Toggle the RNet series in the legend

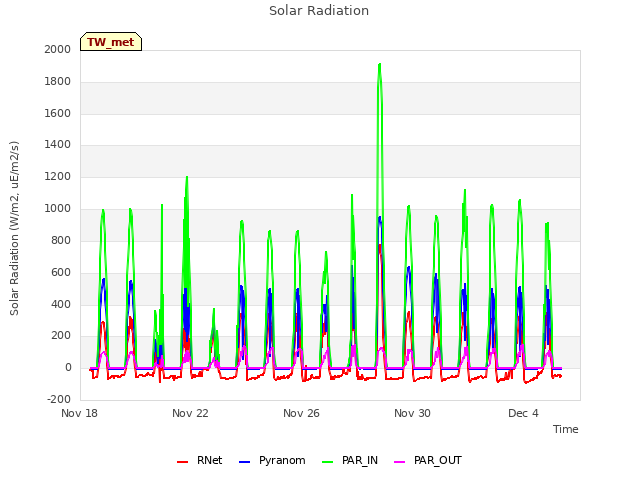click(x=200, y=461)
